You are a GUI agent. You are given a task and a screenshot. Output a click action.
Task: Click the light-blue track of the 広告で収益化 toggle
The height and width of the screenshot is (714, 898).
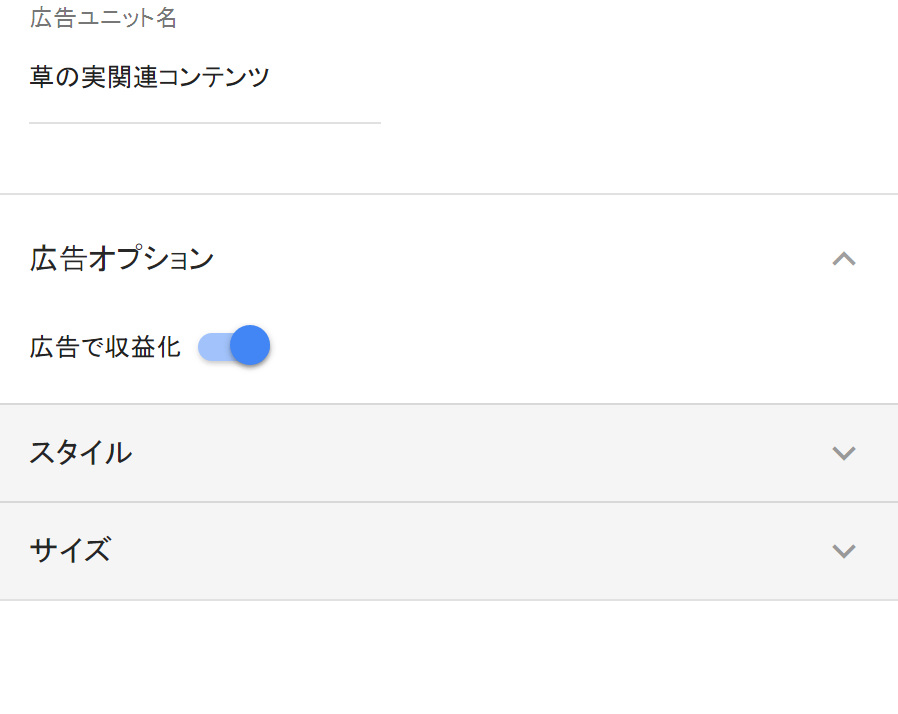pyautogui.click(x=211, y=347)
